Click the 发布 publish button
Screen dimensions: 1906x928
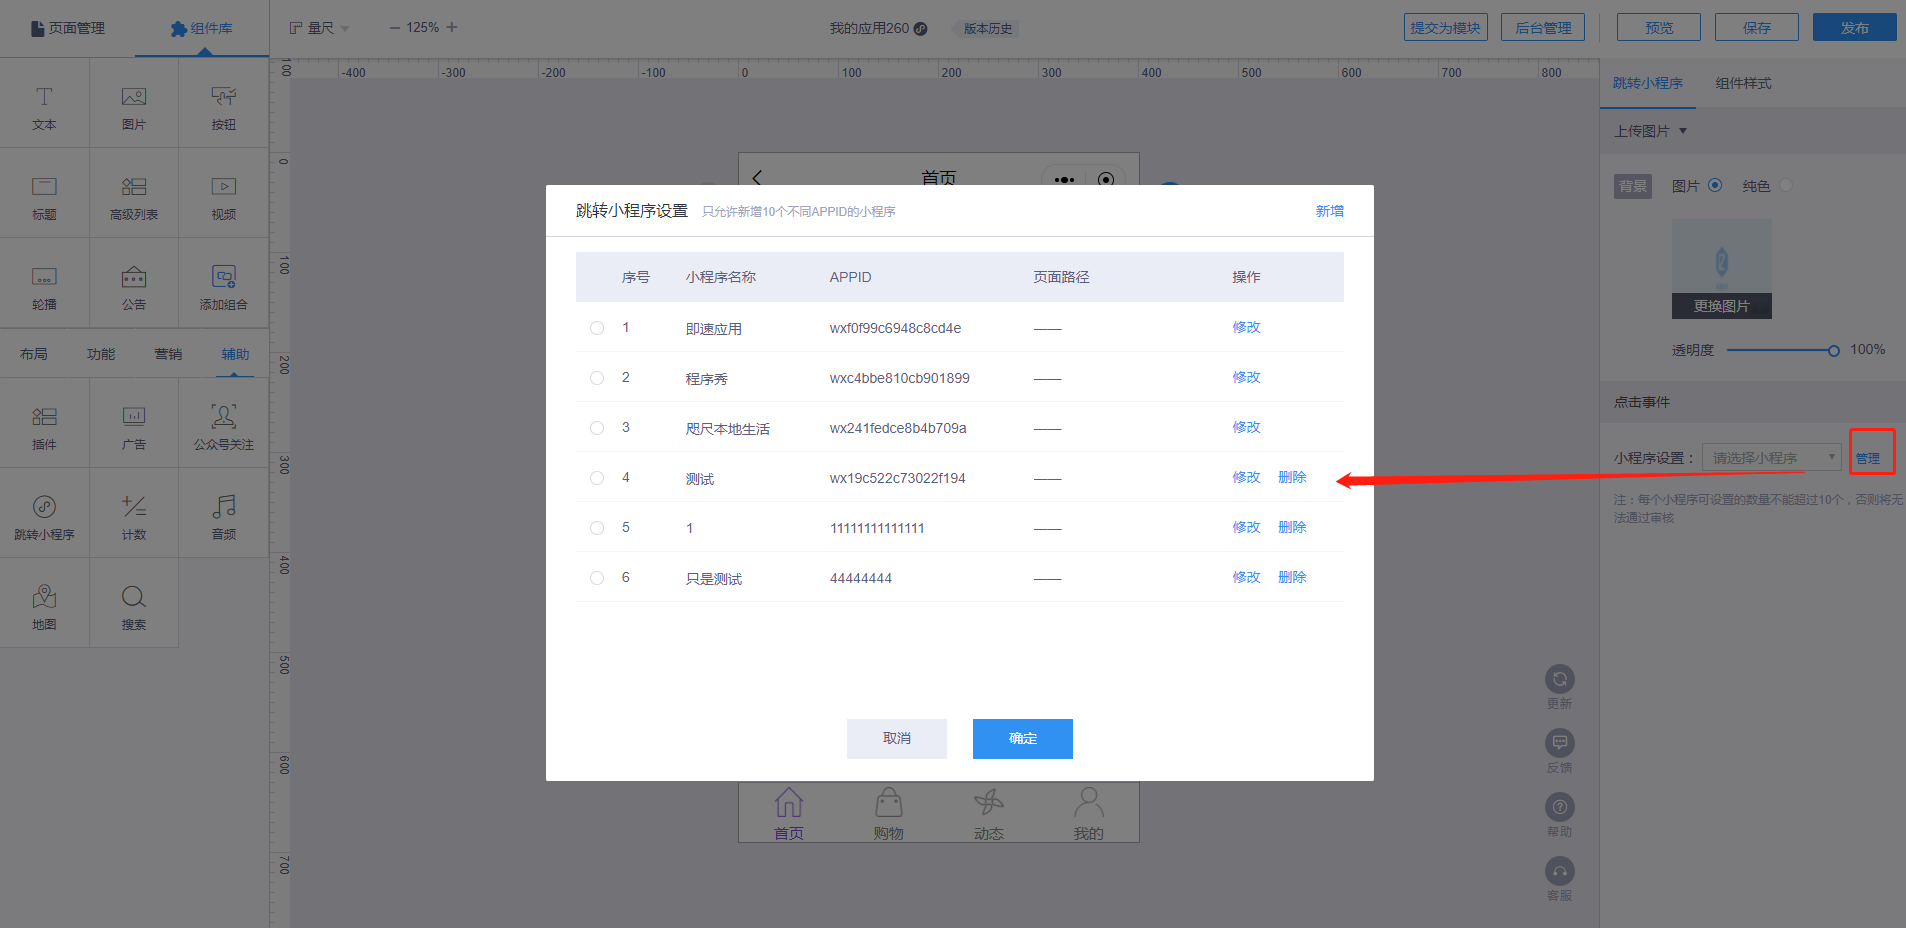pyautogui.click(x=1855, y=27)
